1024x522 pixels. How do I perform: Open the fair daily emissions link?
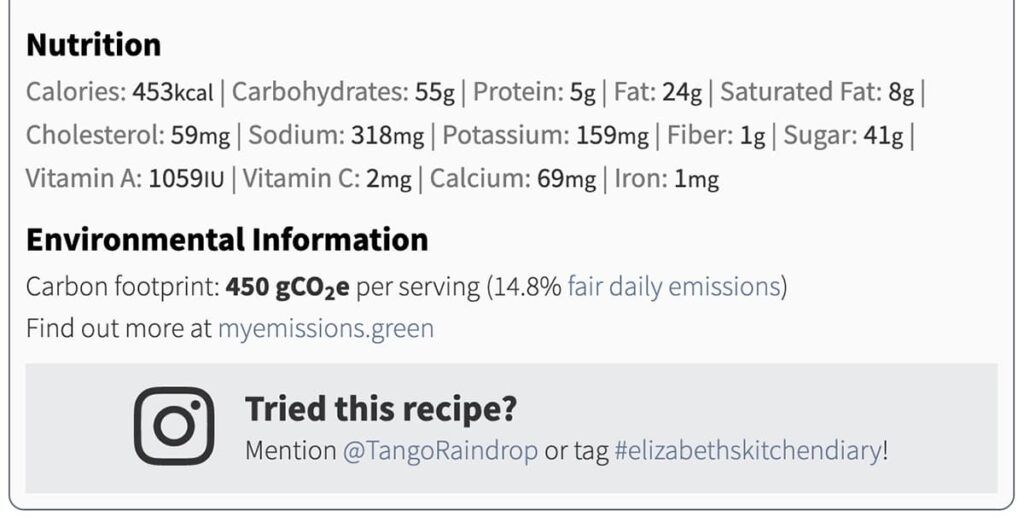[x=674, y=287]
